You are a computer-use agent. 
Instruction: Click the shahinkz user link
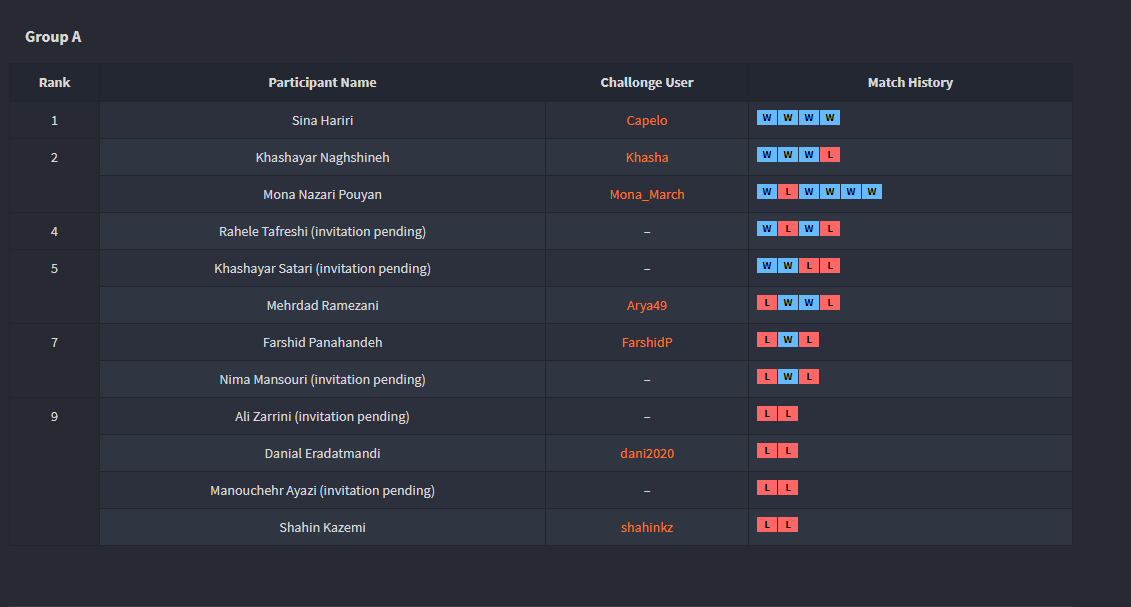647,528
